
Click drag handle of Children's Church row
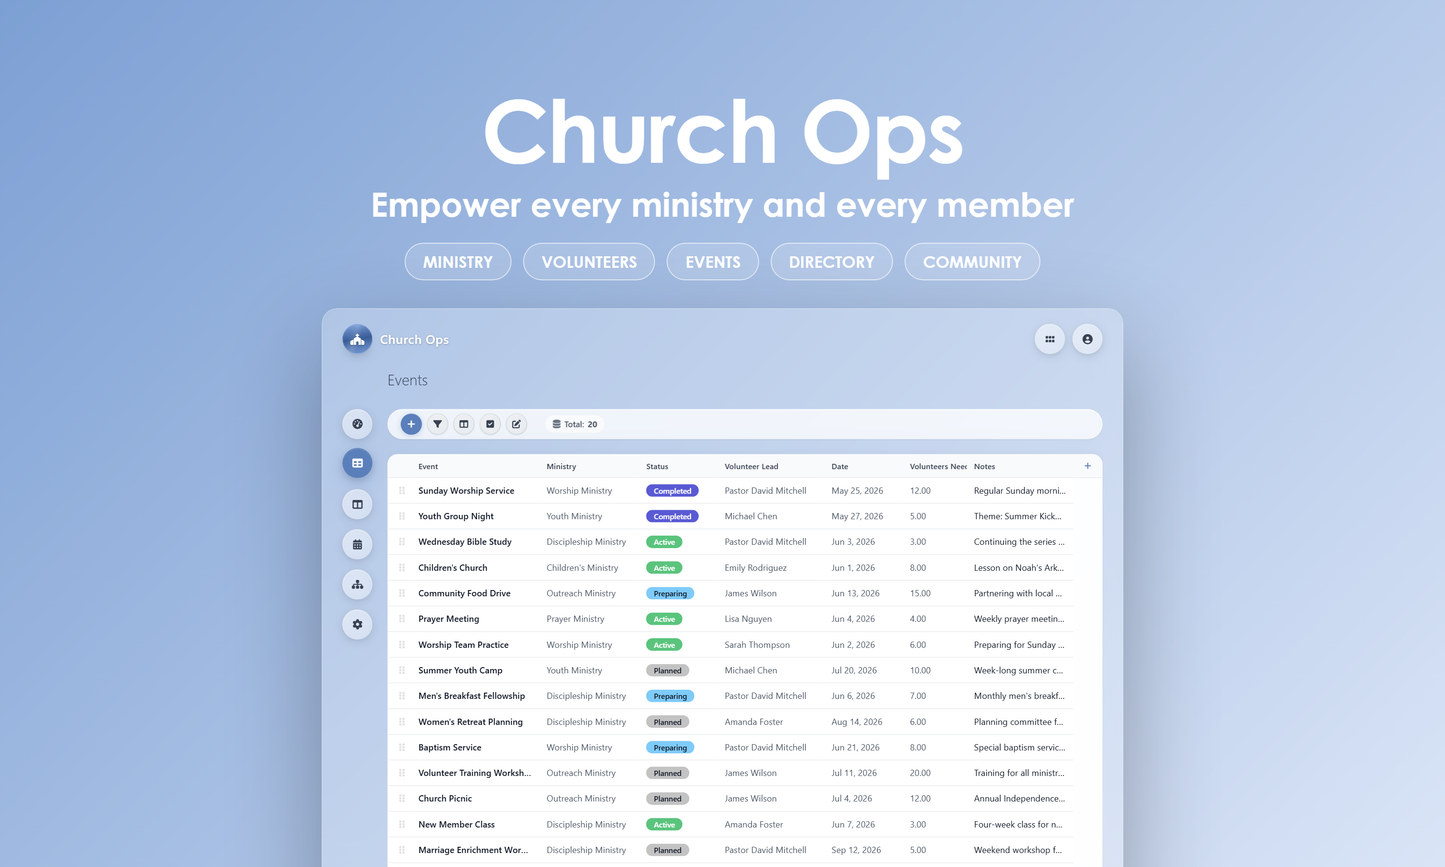(402, 568)
